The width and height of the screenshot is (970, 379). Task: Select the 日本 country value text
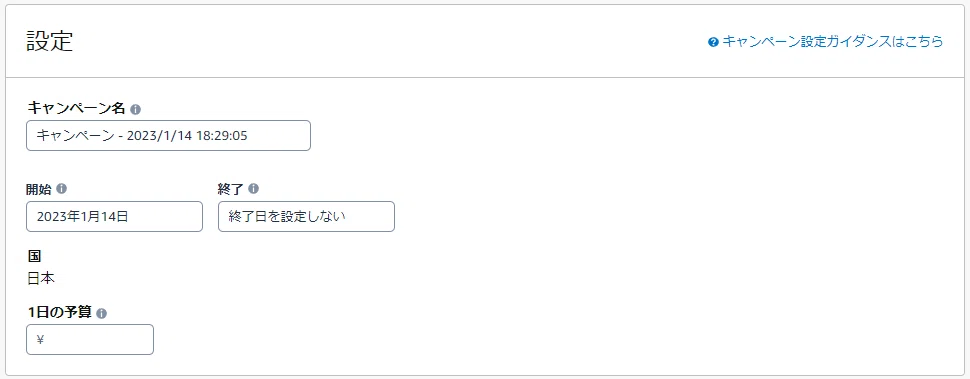[41, 279]
